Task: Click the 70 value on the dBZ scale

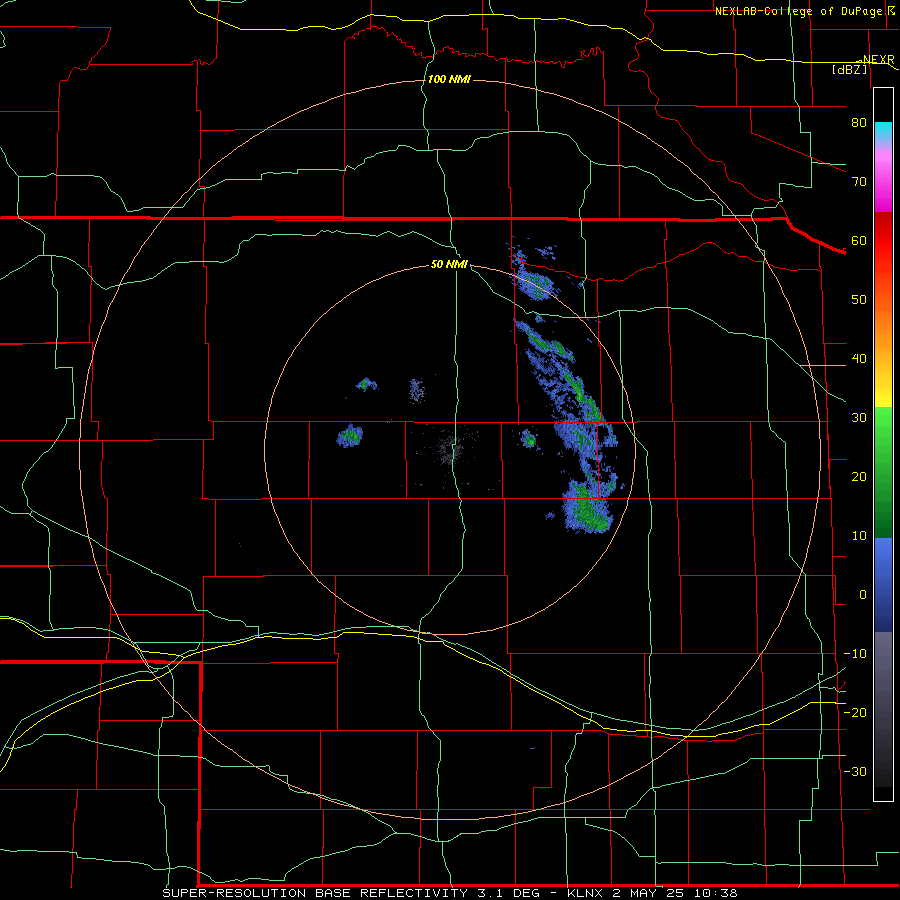Action: tap(859, 181)
